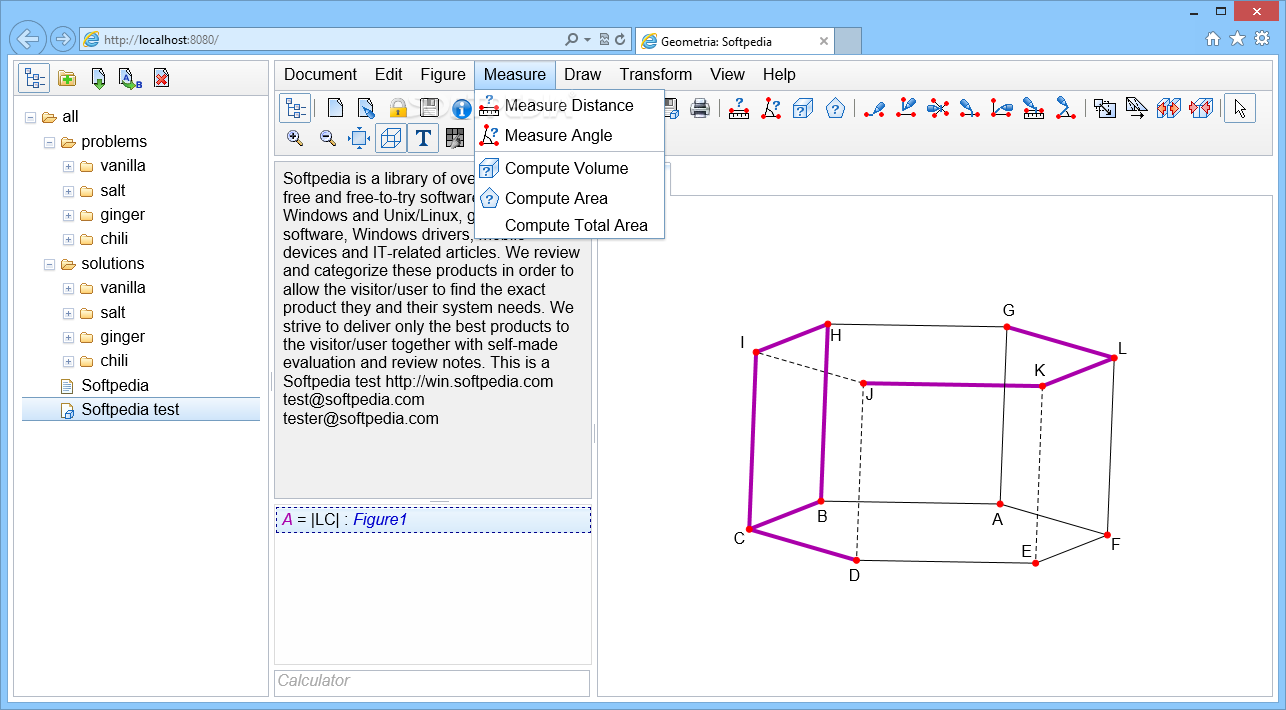Choose Compute Total Area menu entry
This screenshot has width=1286, height=710.
click(569, 225)
